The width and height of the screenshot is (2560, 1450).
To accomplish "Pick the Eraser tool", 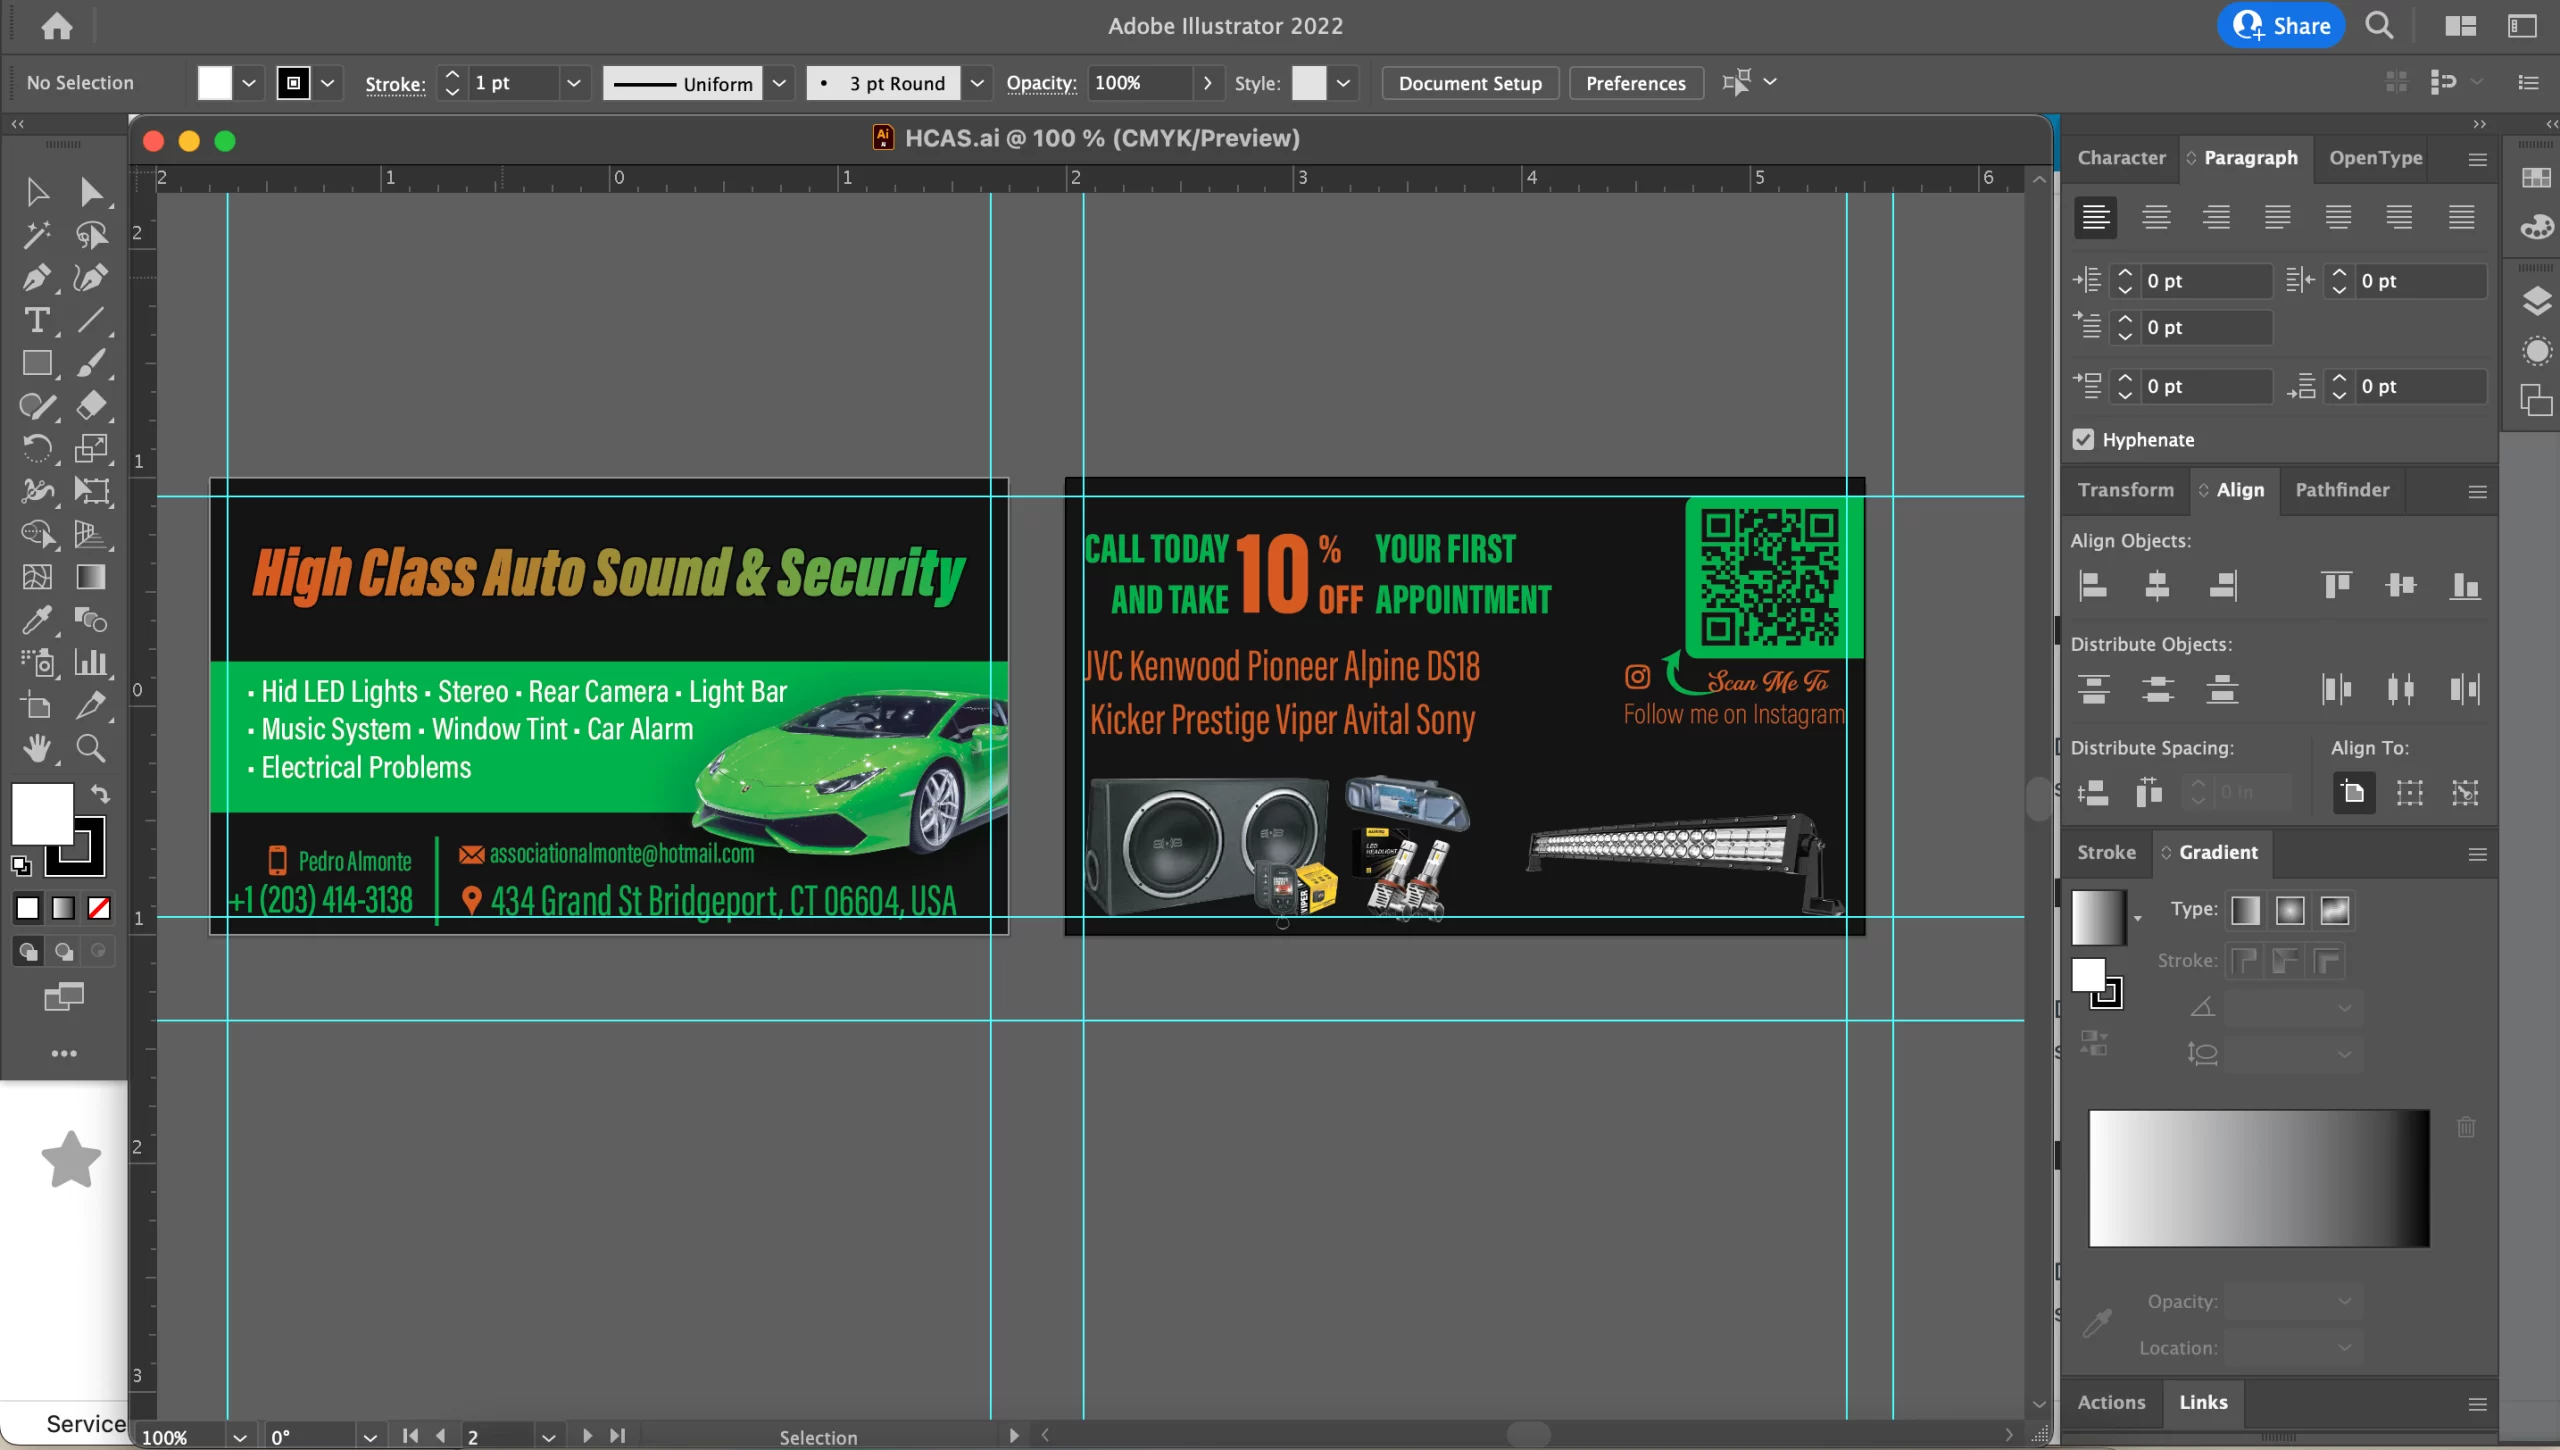I will click(x=91, y=406).
